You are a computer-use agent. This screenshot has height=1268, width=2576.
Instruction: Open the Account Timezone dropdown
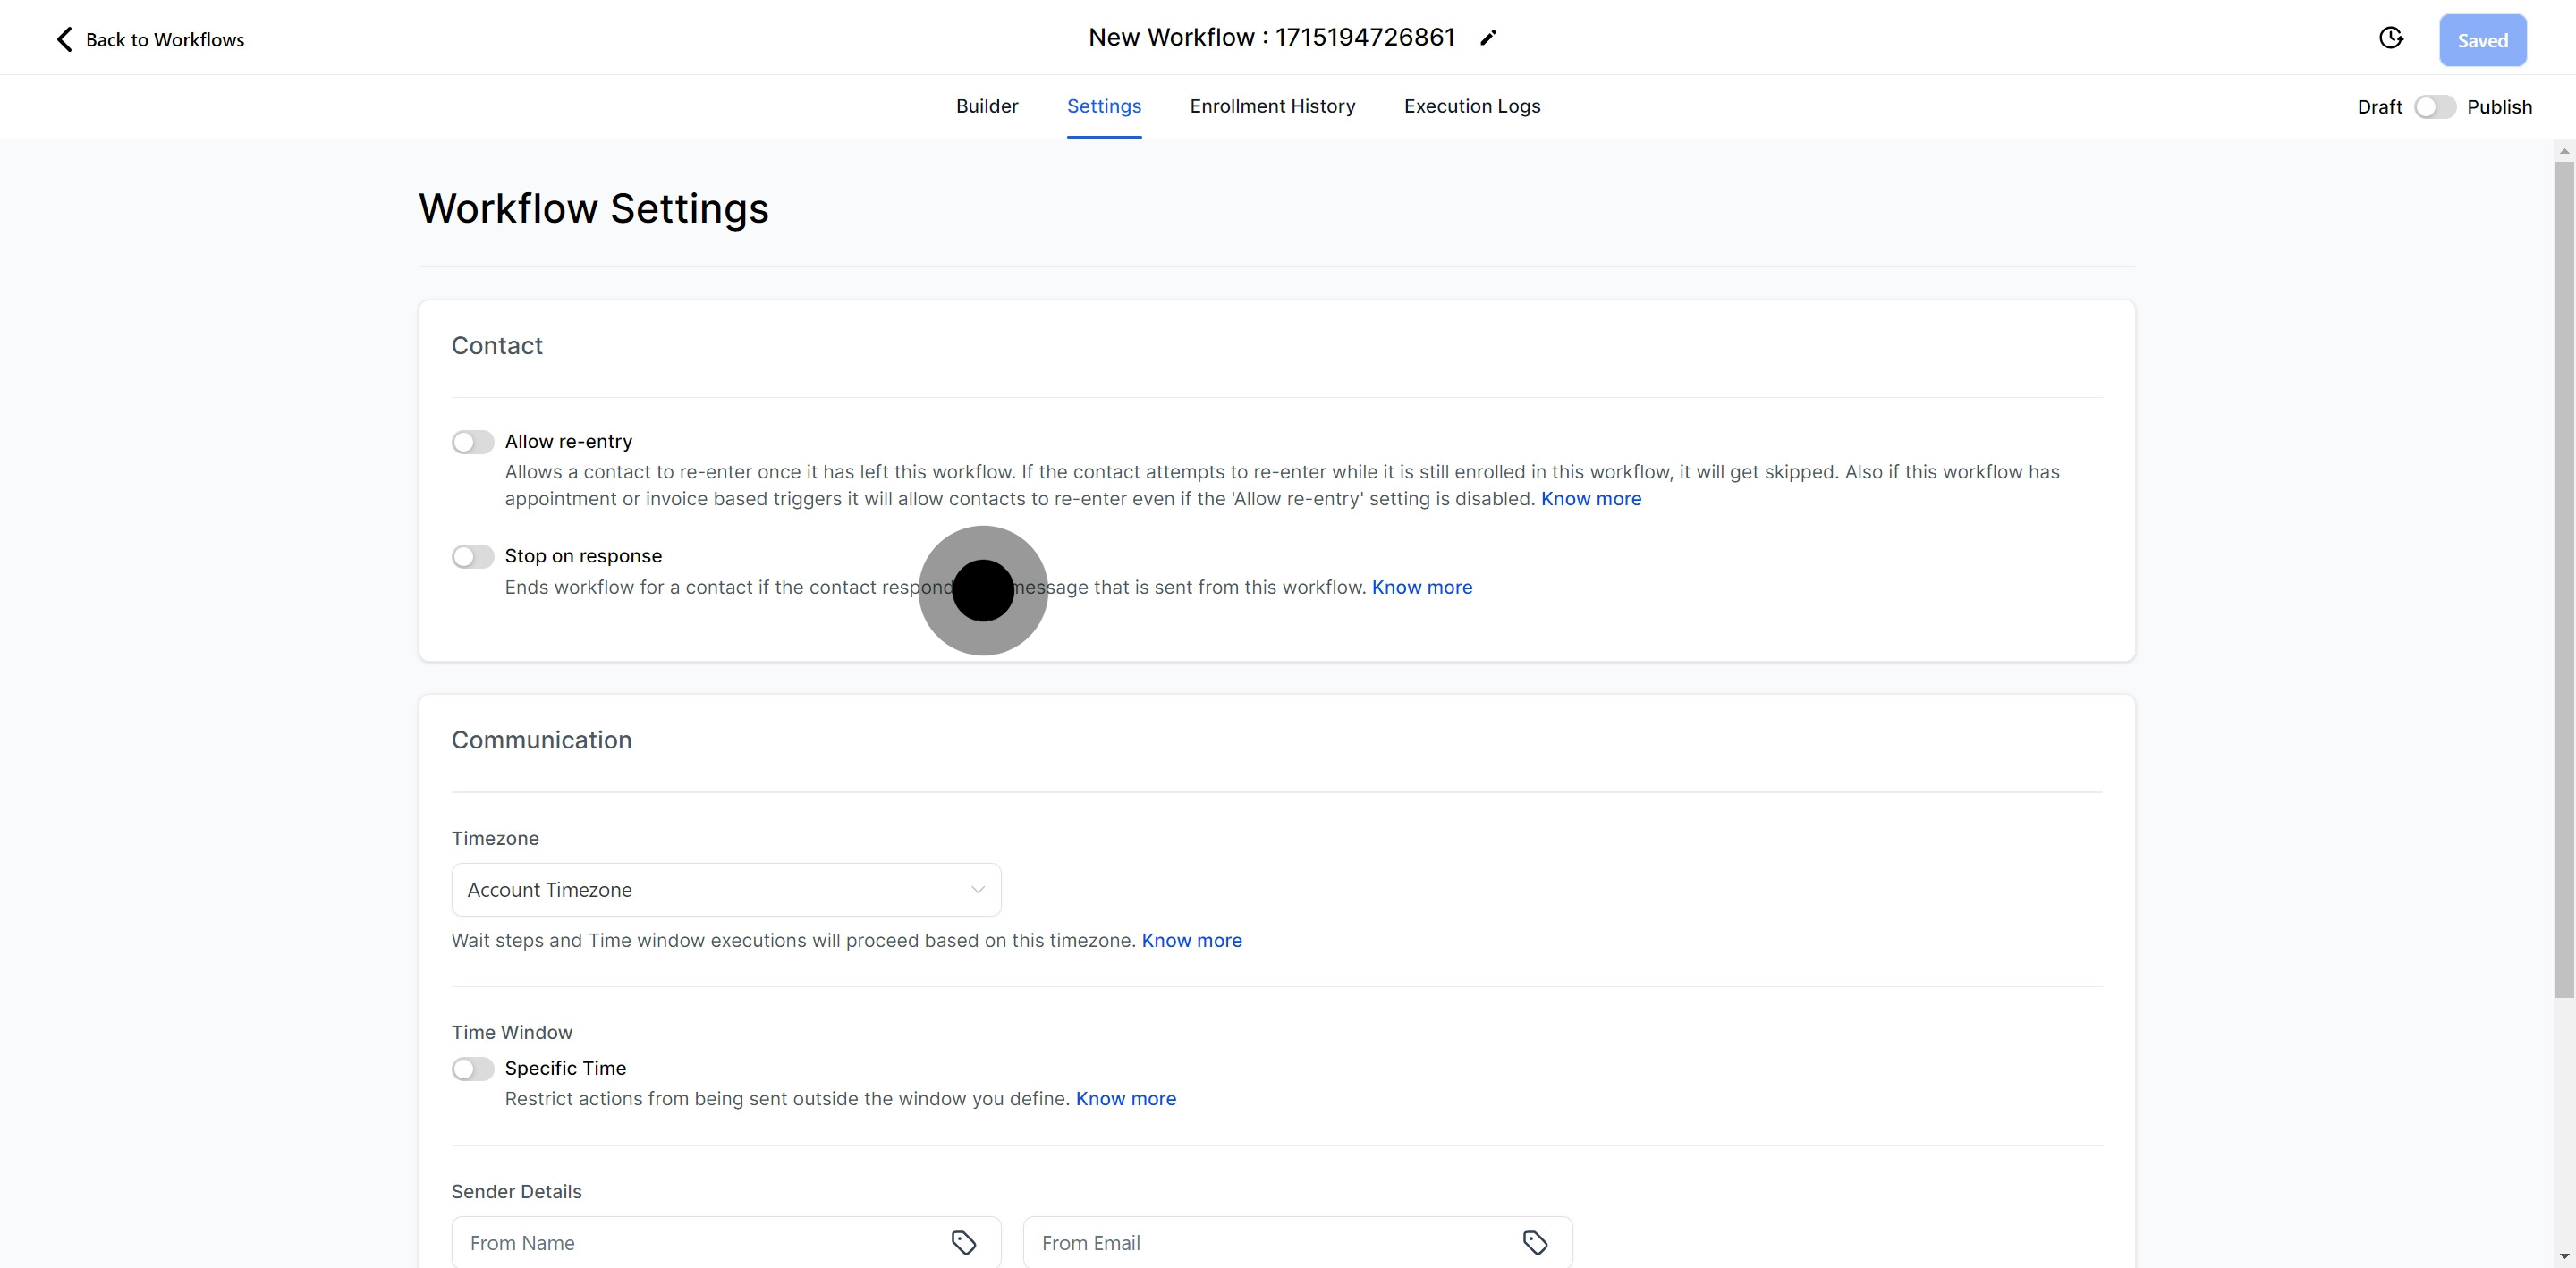tap(725, 890)
